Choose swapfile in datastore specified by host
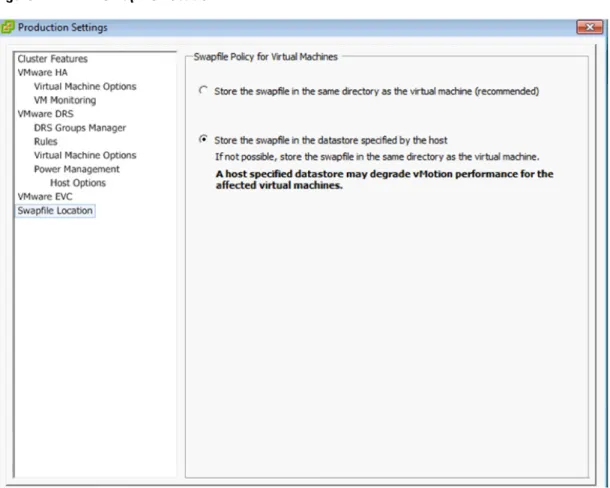This screenshot has width=610, height=488. click(x=203, y=139)
